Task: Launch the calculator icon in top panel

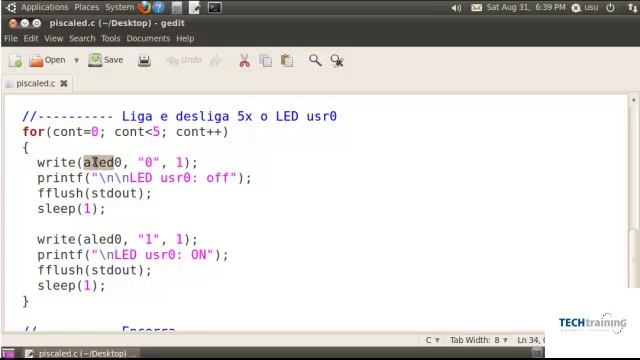Action: pos(177,7)
